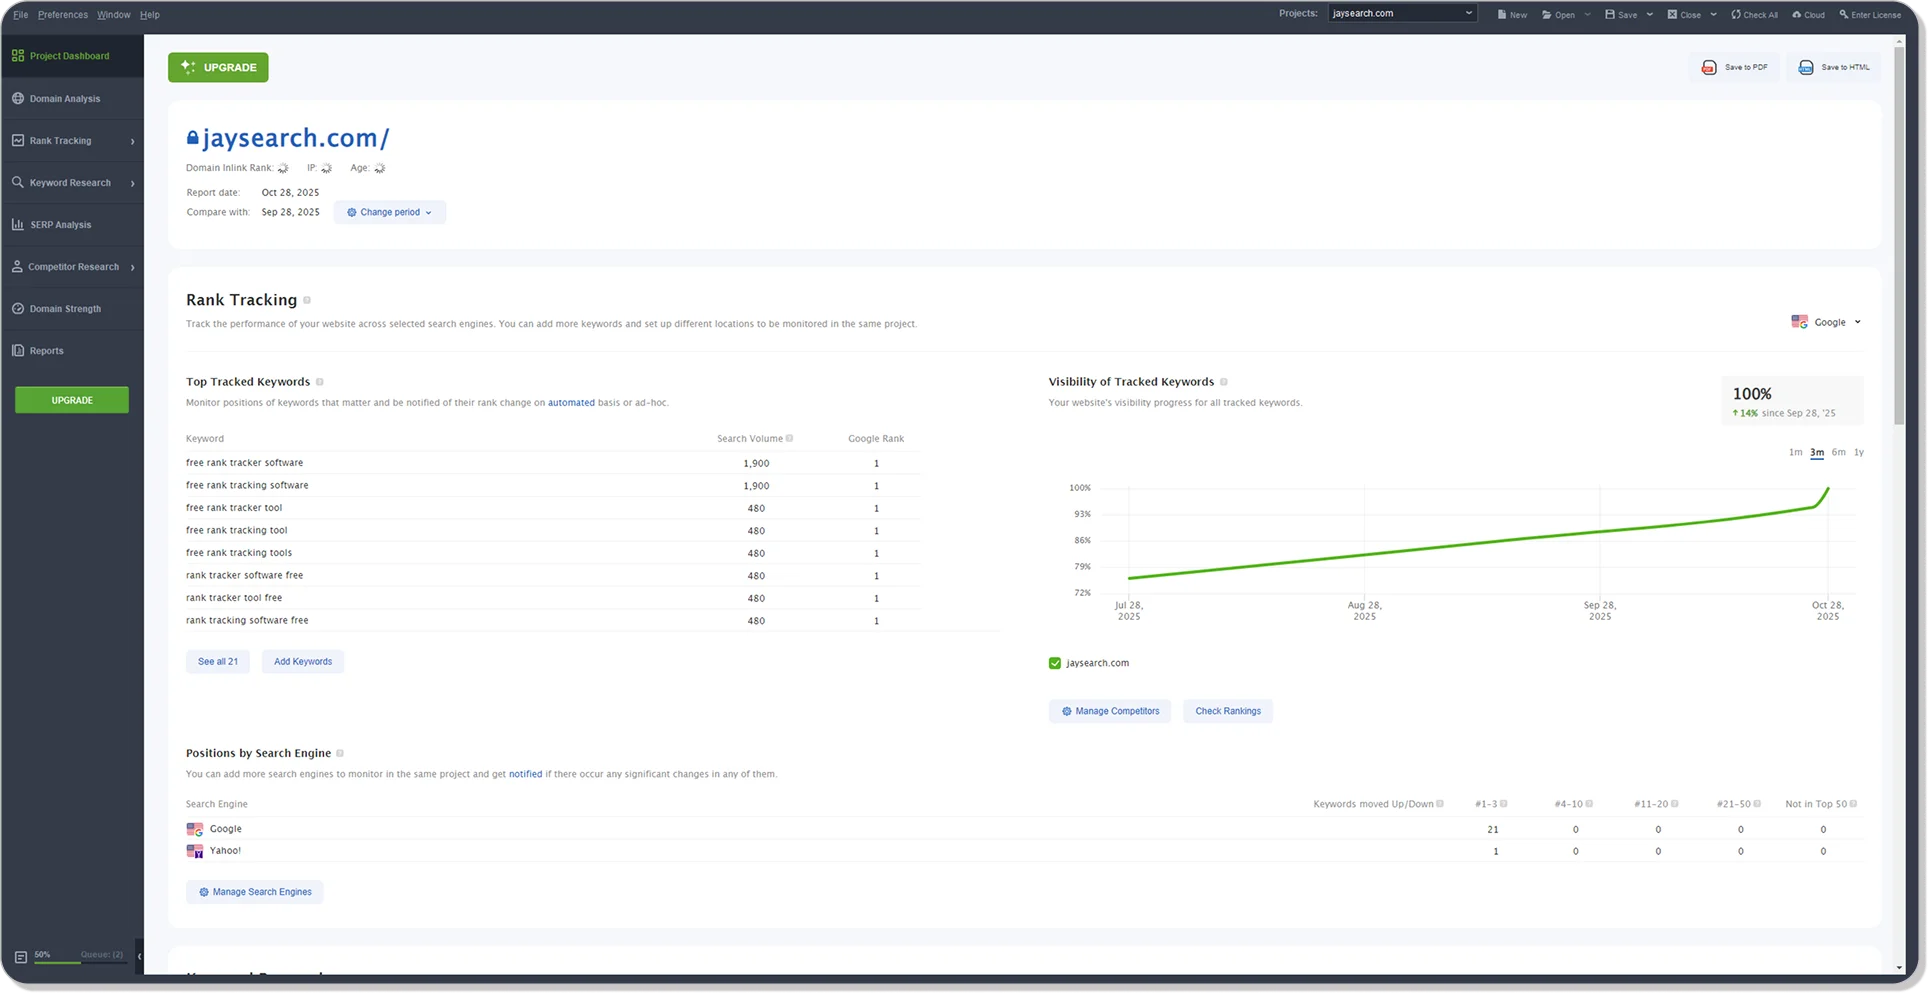The height and width of the screenshot is (993, 1928).
Task: Open the Project Dashboard sidebar icon
Action: [18, 56]
